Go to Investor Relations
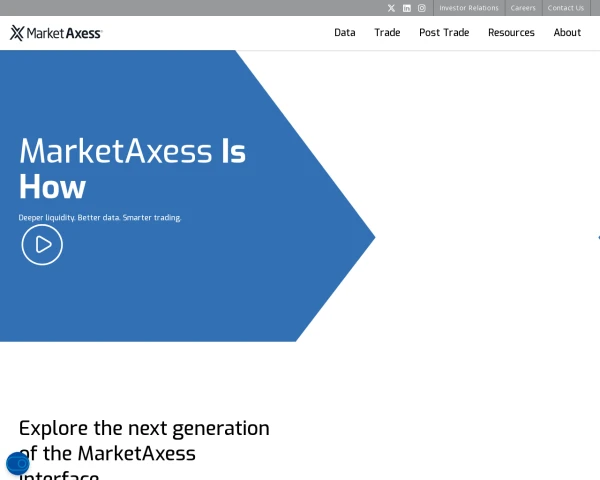 coord(469,8)
